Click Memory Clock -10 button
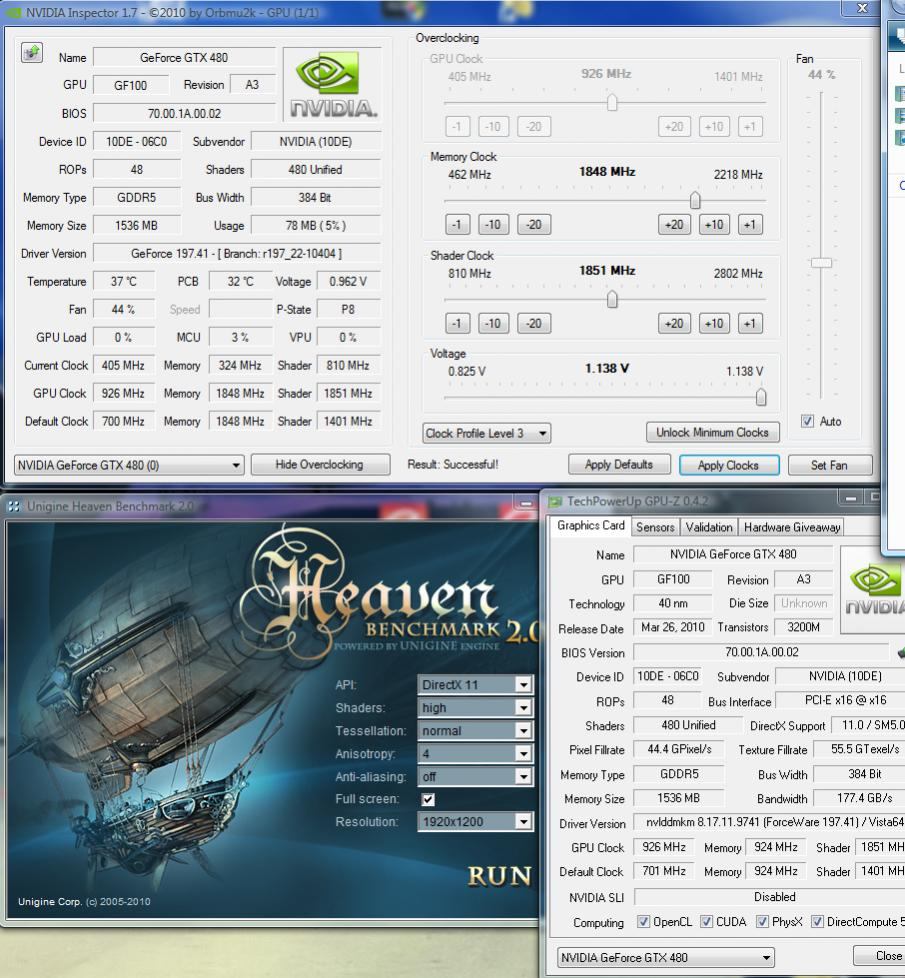 click(493, 225)
